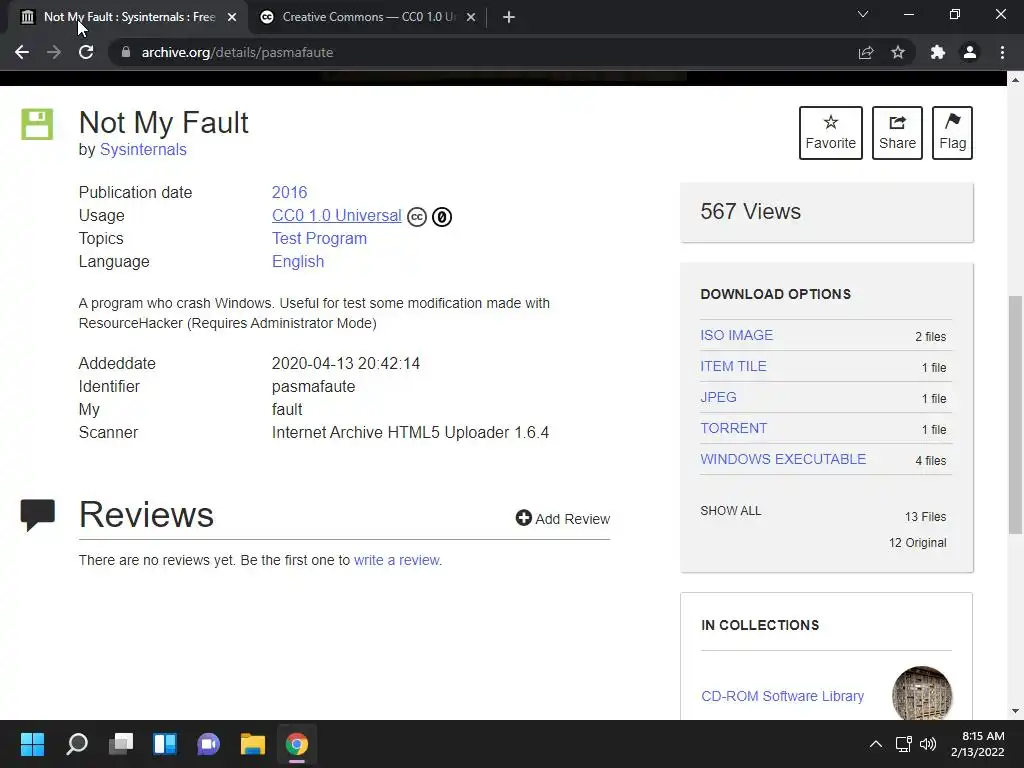Open the CD-ROM Software Library collection
The width and height of the screenshot is (1024, 768).
coord(782,696)
